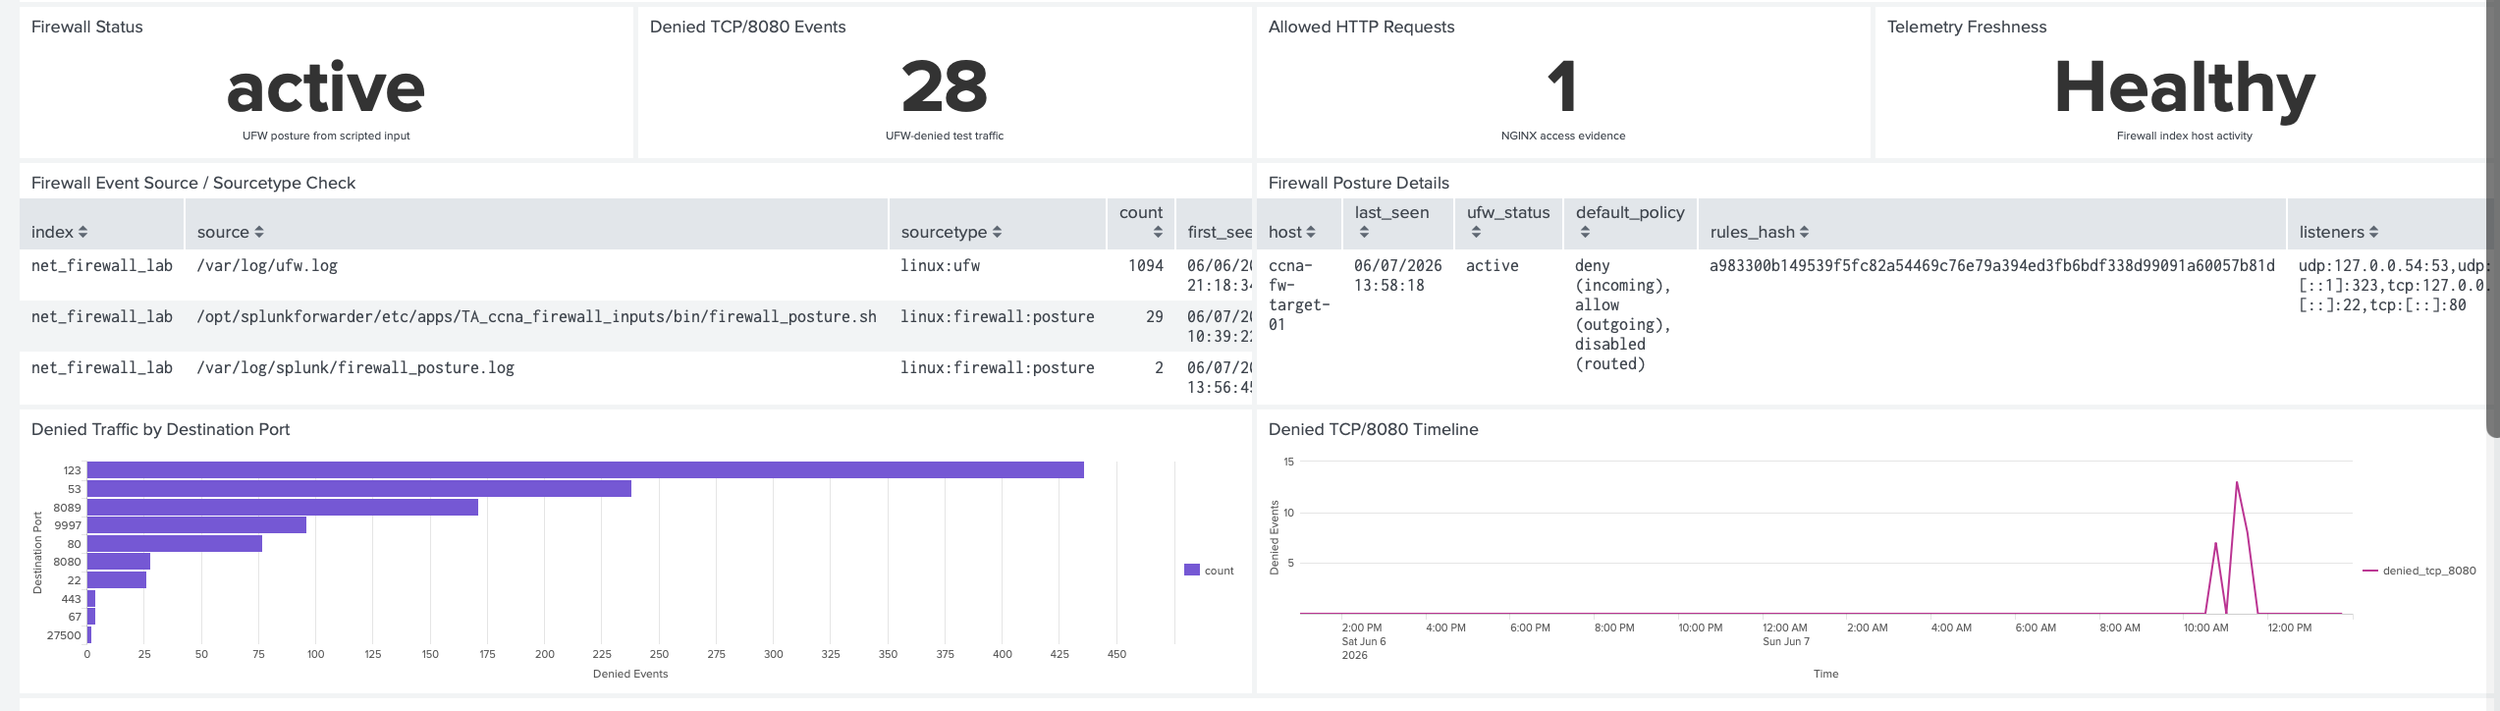Click the ufw_status 'active' table cell
This screenshot has width=2500, height=711.
[1492, 266]
